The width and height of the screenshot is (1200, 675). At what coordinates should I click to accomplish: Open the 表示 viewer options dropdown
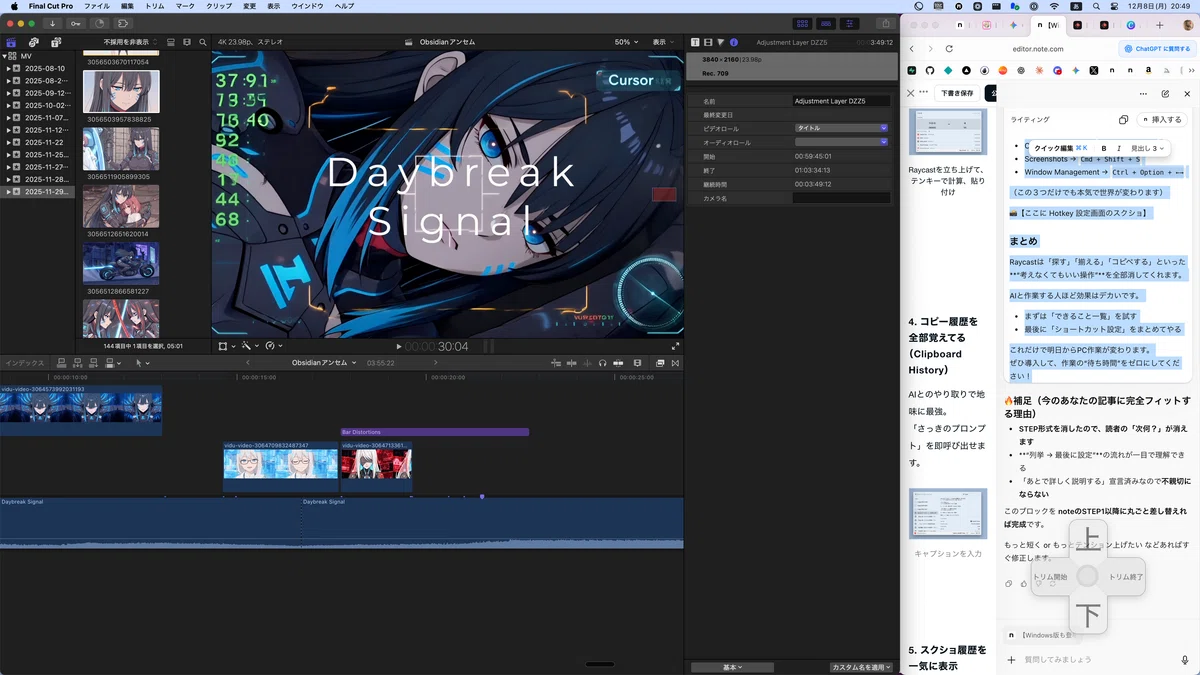(665, 42)
